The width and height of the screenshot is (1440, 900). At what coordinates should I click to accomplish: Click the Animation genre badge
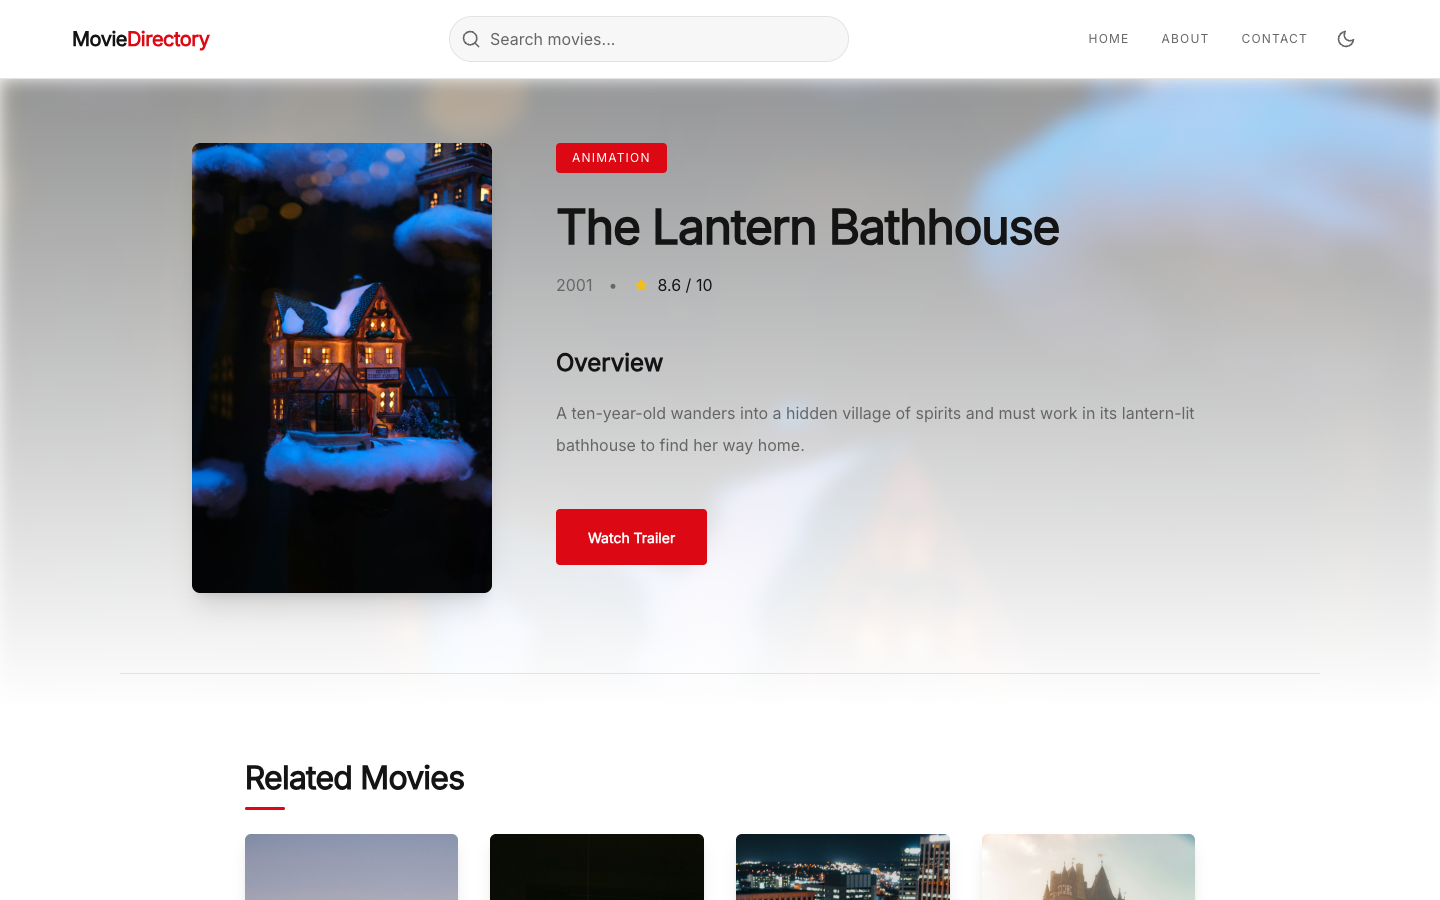(611, 158)
